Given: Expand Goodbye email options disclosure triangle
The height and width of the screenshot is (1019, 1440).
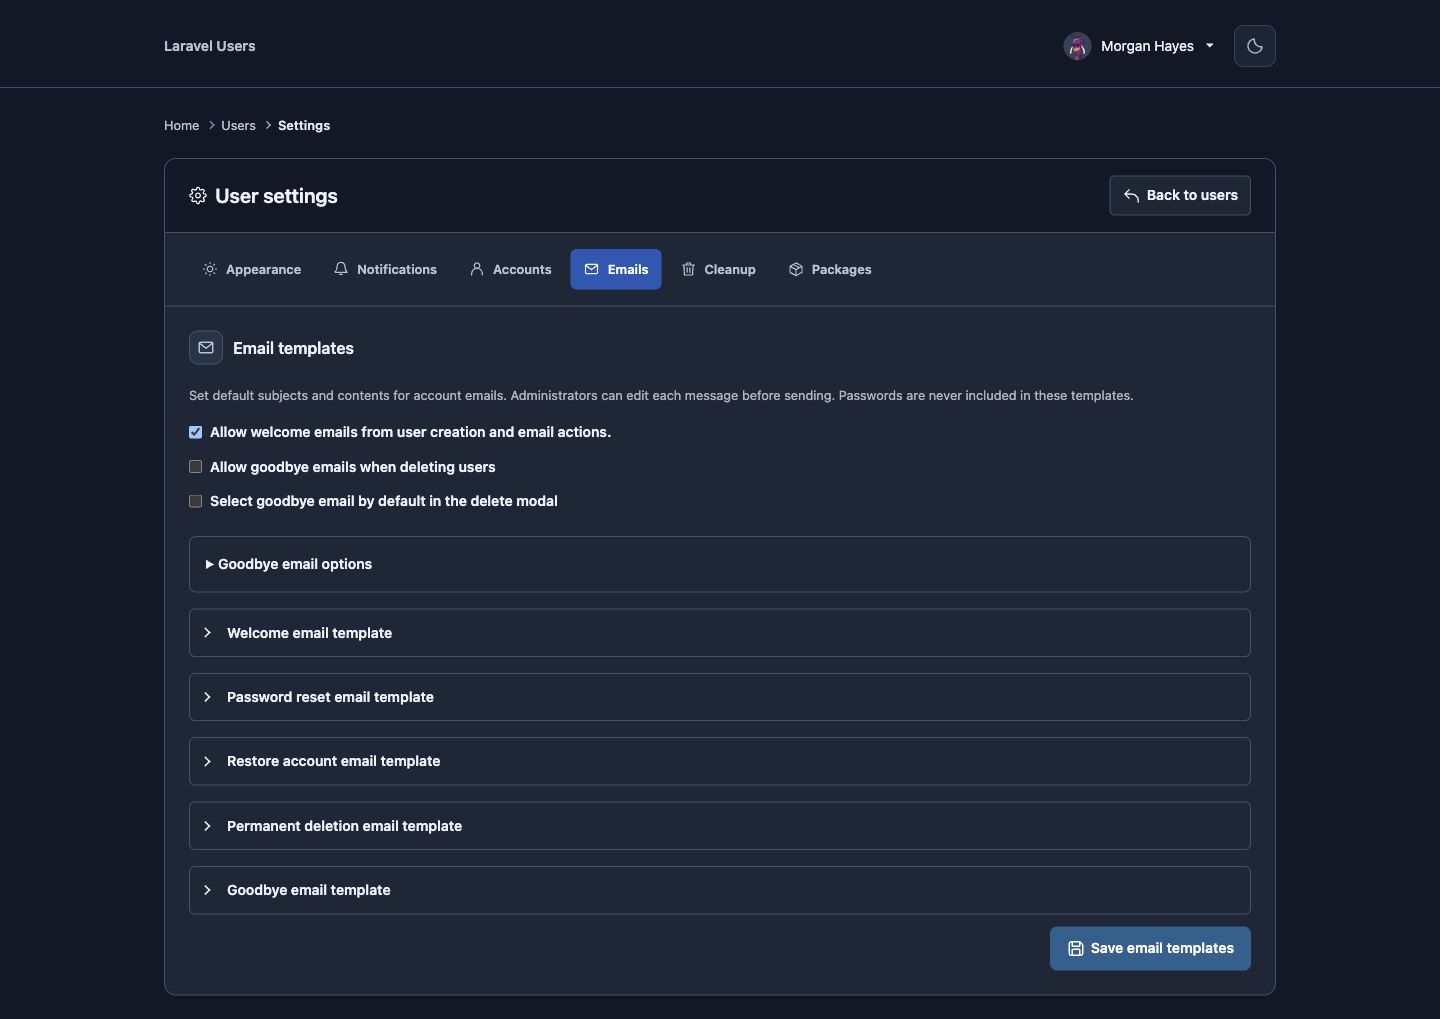Looking at the screenshot, I should [x=210, y=564].
